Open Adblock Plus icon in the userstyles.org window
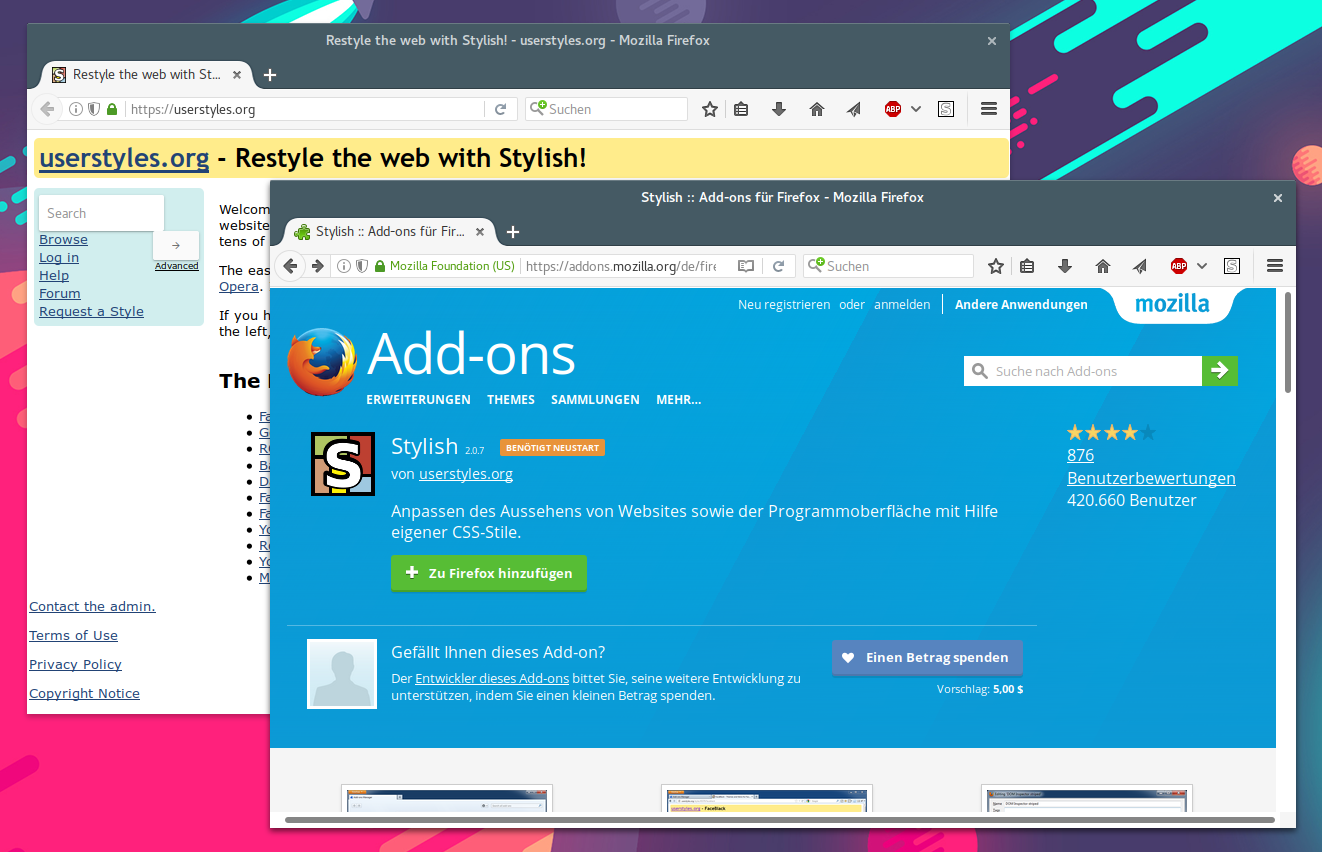The image size is (1322, 852). pyautogui.click(x=893, y=109)
